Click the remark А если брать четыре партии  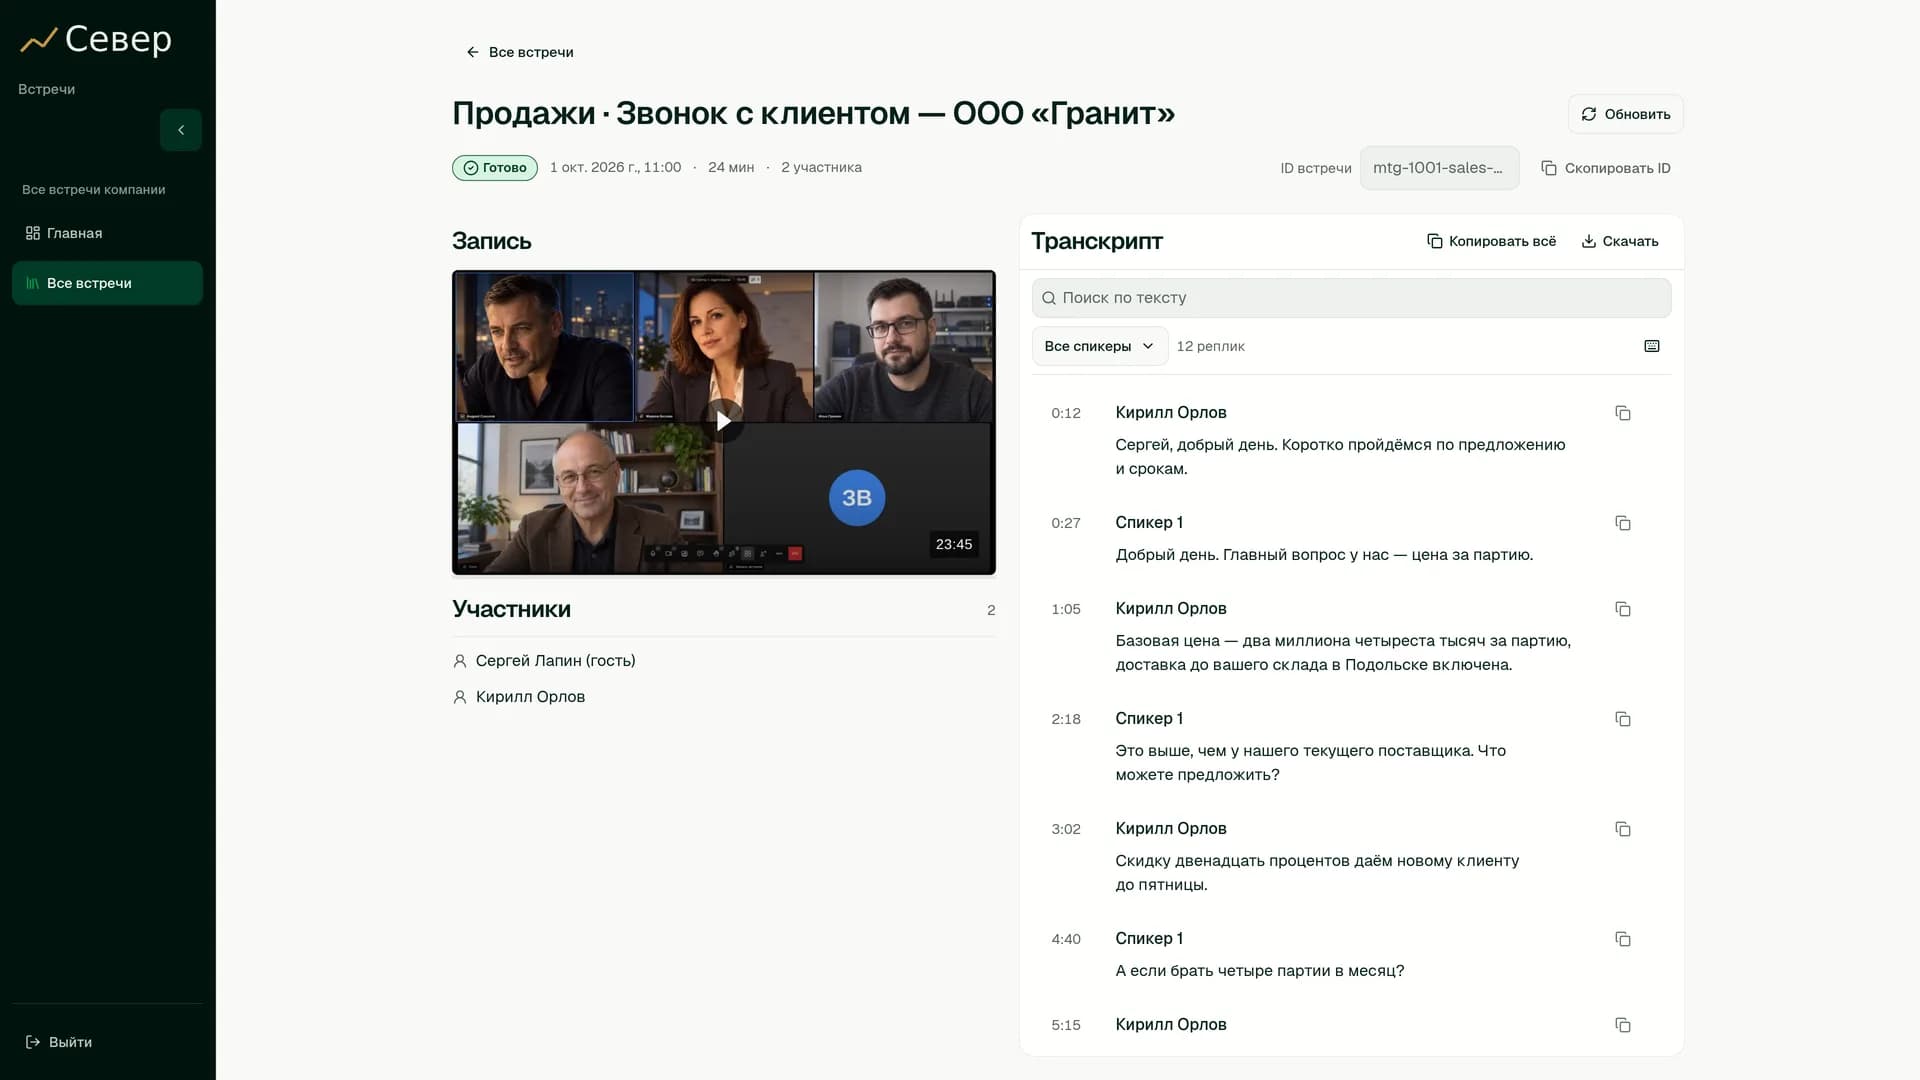tap(1260, 971)
